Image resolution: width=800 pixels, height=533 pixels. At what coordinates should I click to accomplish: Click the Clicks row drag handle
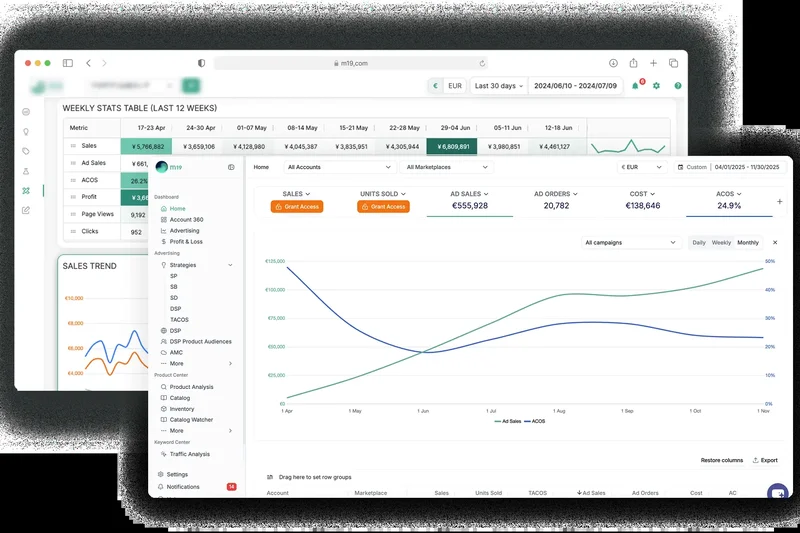pos(72,232)
